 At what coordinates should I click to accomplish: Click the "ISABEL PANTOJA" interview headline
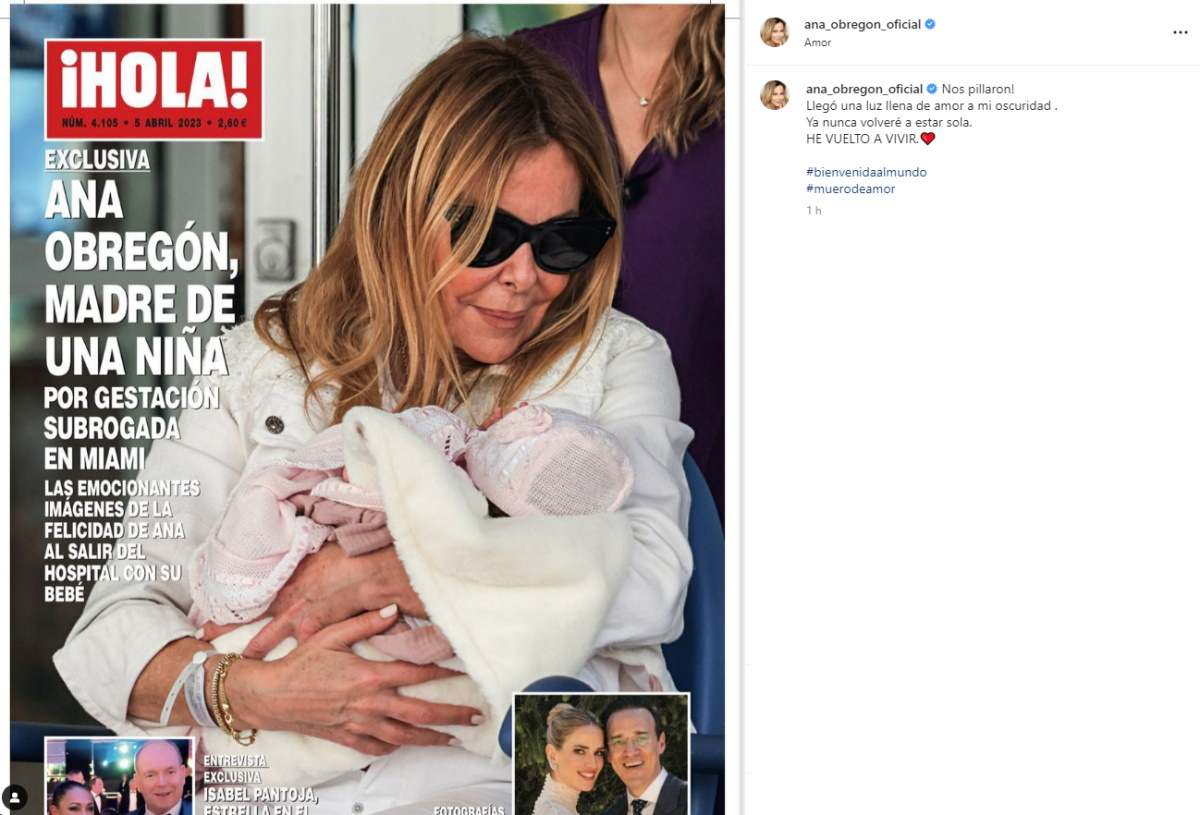click(261, 795)
